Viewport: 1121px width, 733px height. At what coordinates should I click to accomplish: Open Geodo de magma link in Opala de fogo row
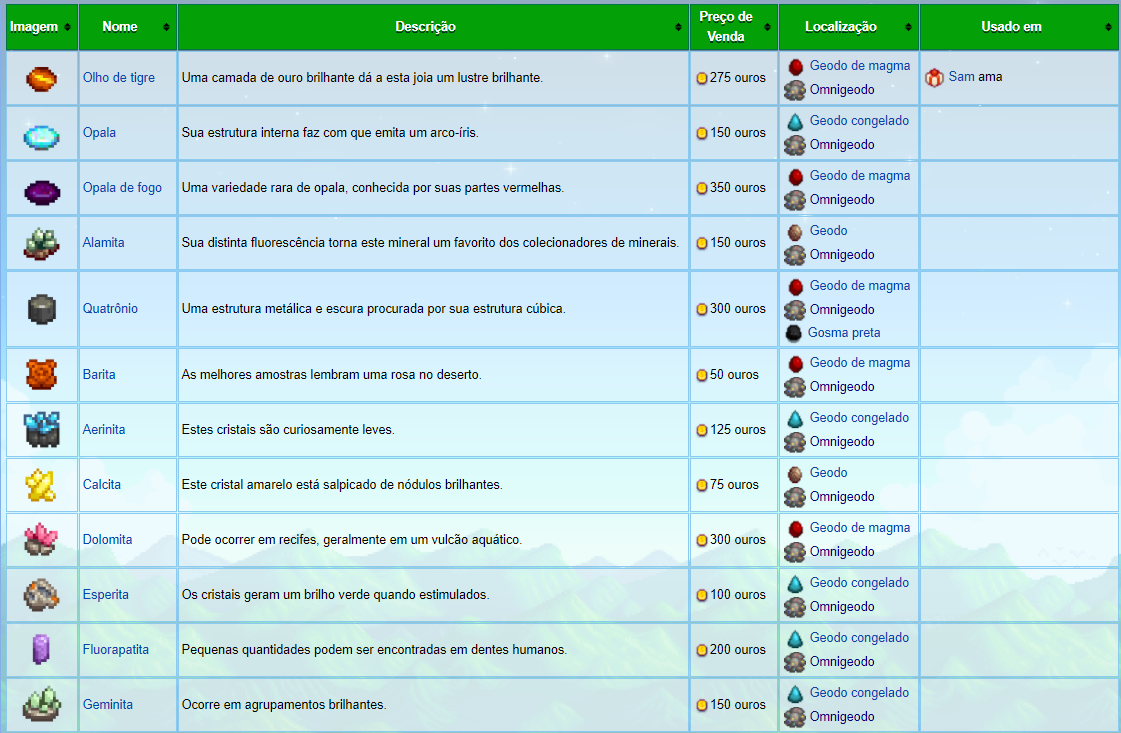[860, 175]
